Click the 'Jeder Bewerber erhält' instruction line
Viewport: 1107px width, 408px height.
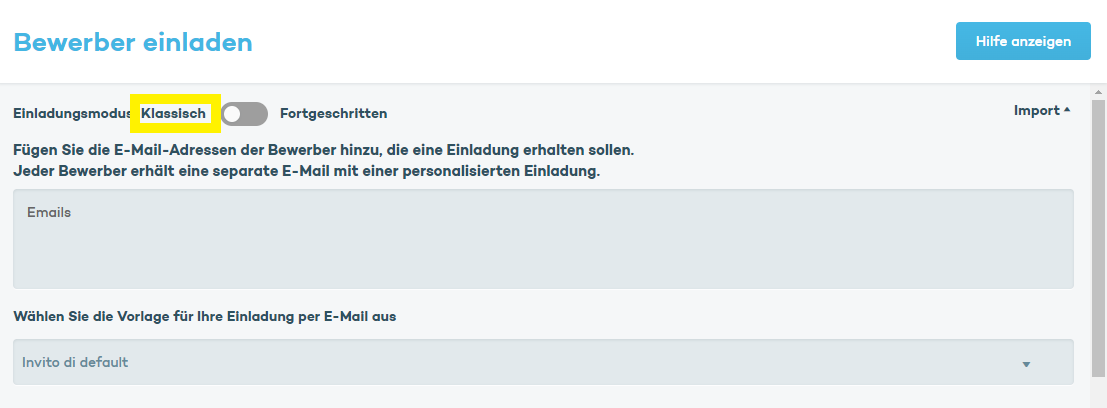(306, 171)
